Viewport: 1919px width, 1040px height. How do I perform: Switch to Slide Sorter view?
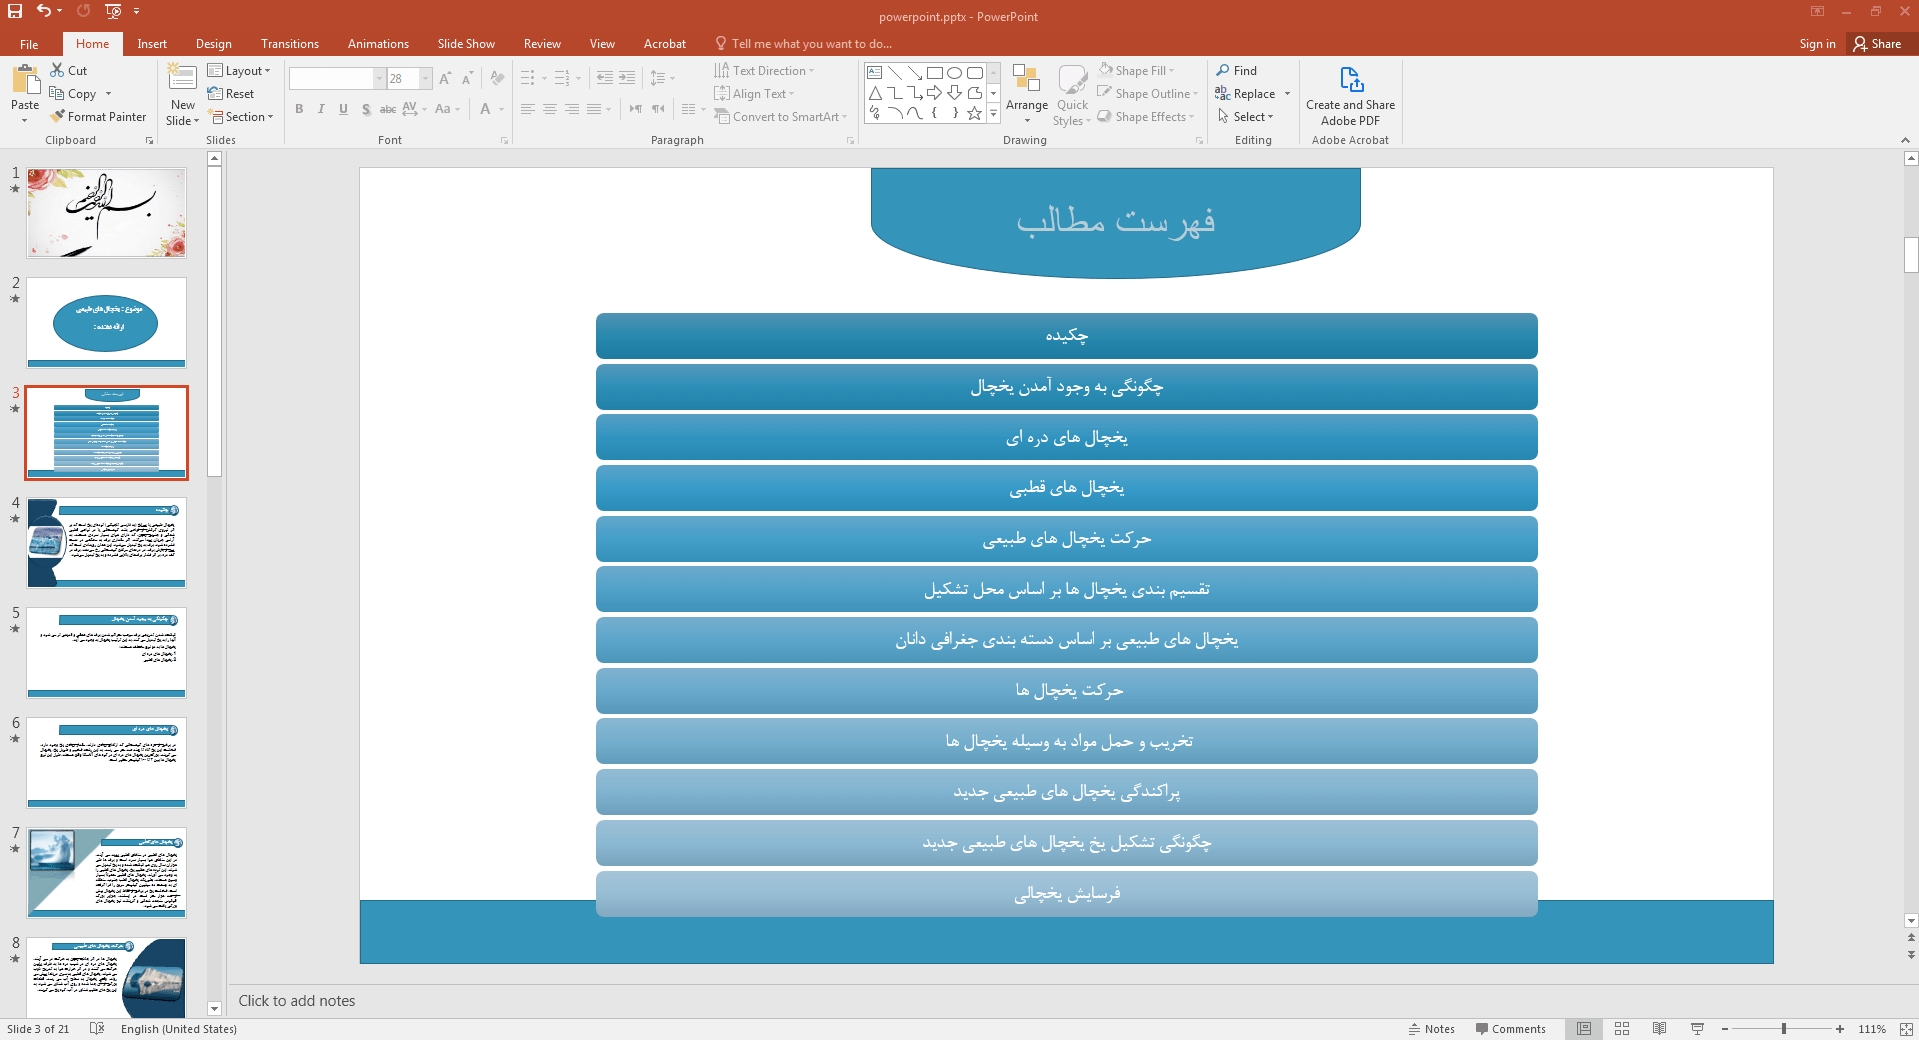(1622, 1029)
